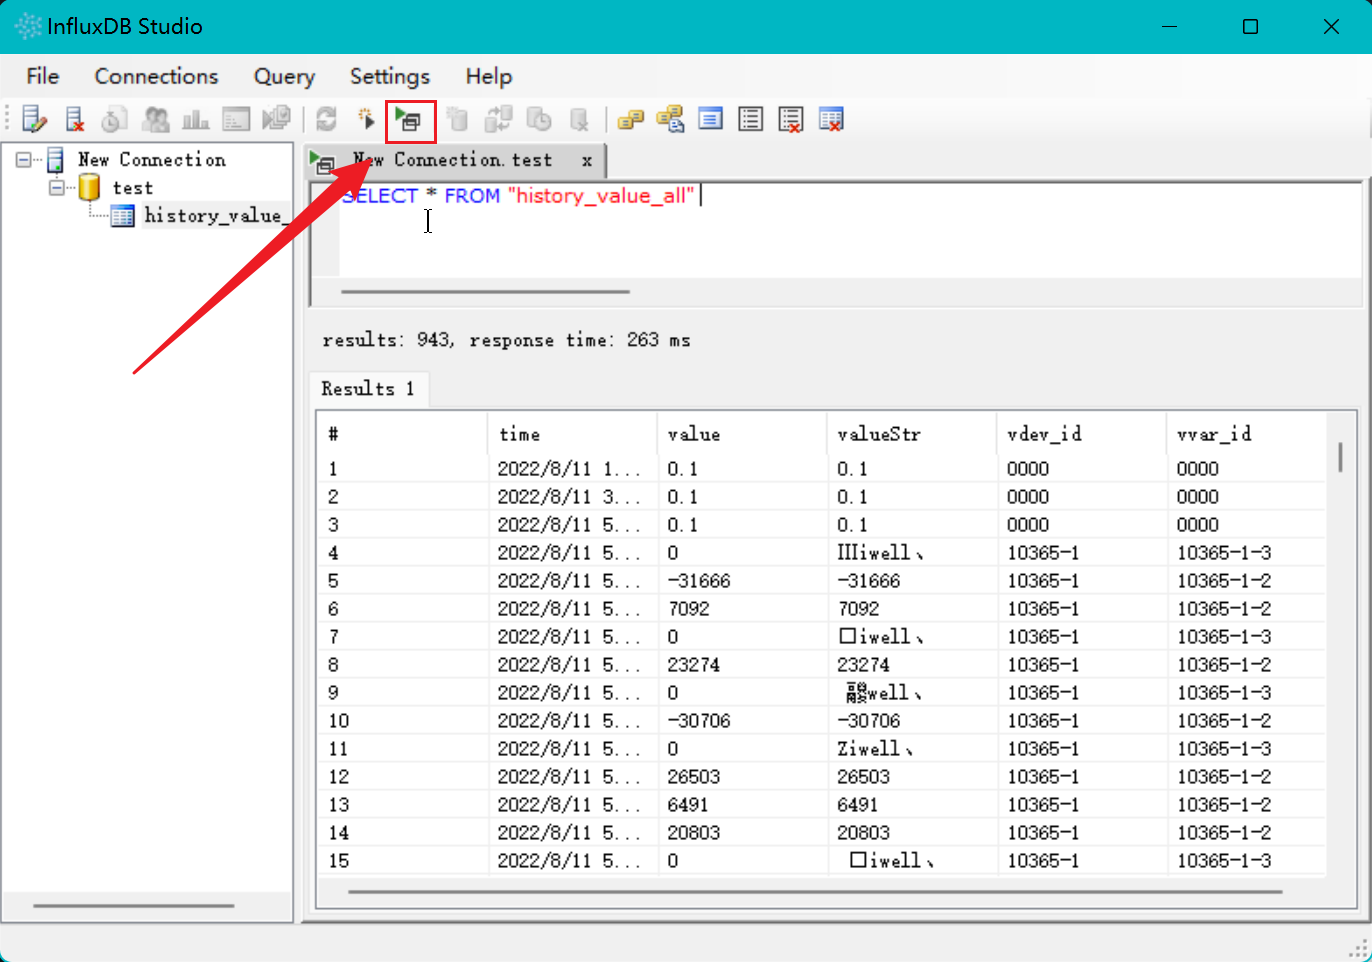Open the Settings menu

[390, 76]
